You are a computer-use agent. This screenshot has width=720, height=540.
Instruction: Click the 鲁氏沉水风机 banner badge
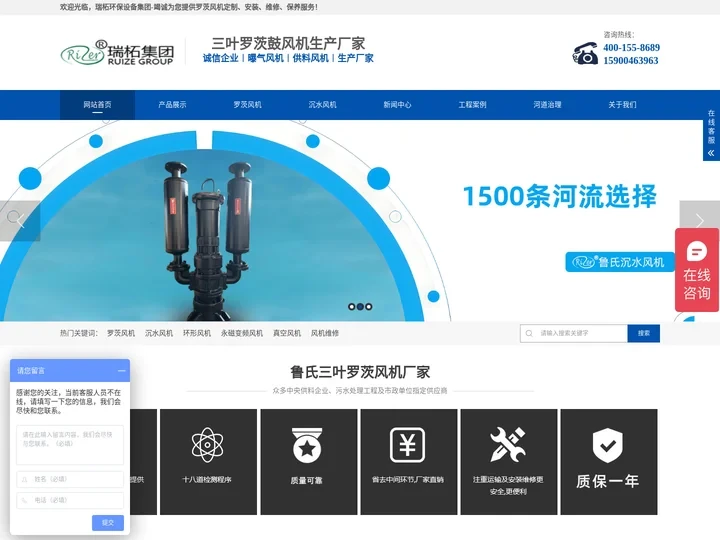pos(619,262)
